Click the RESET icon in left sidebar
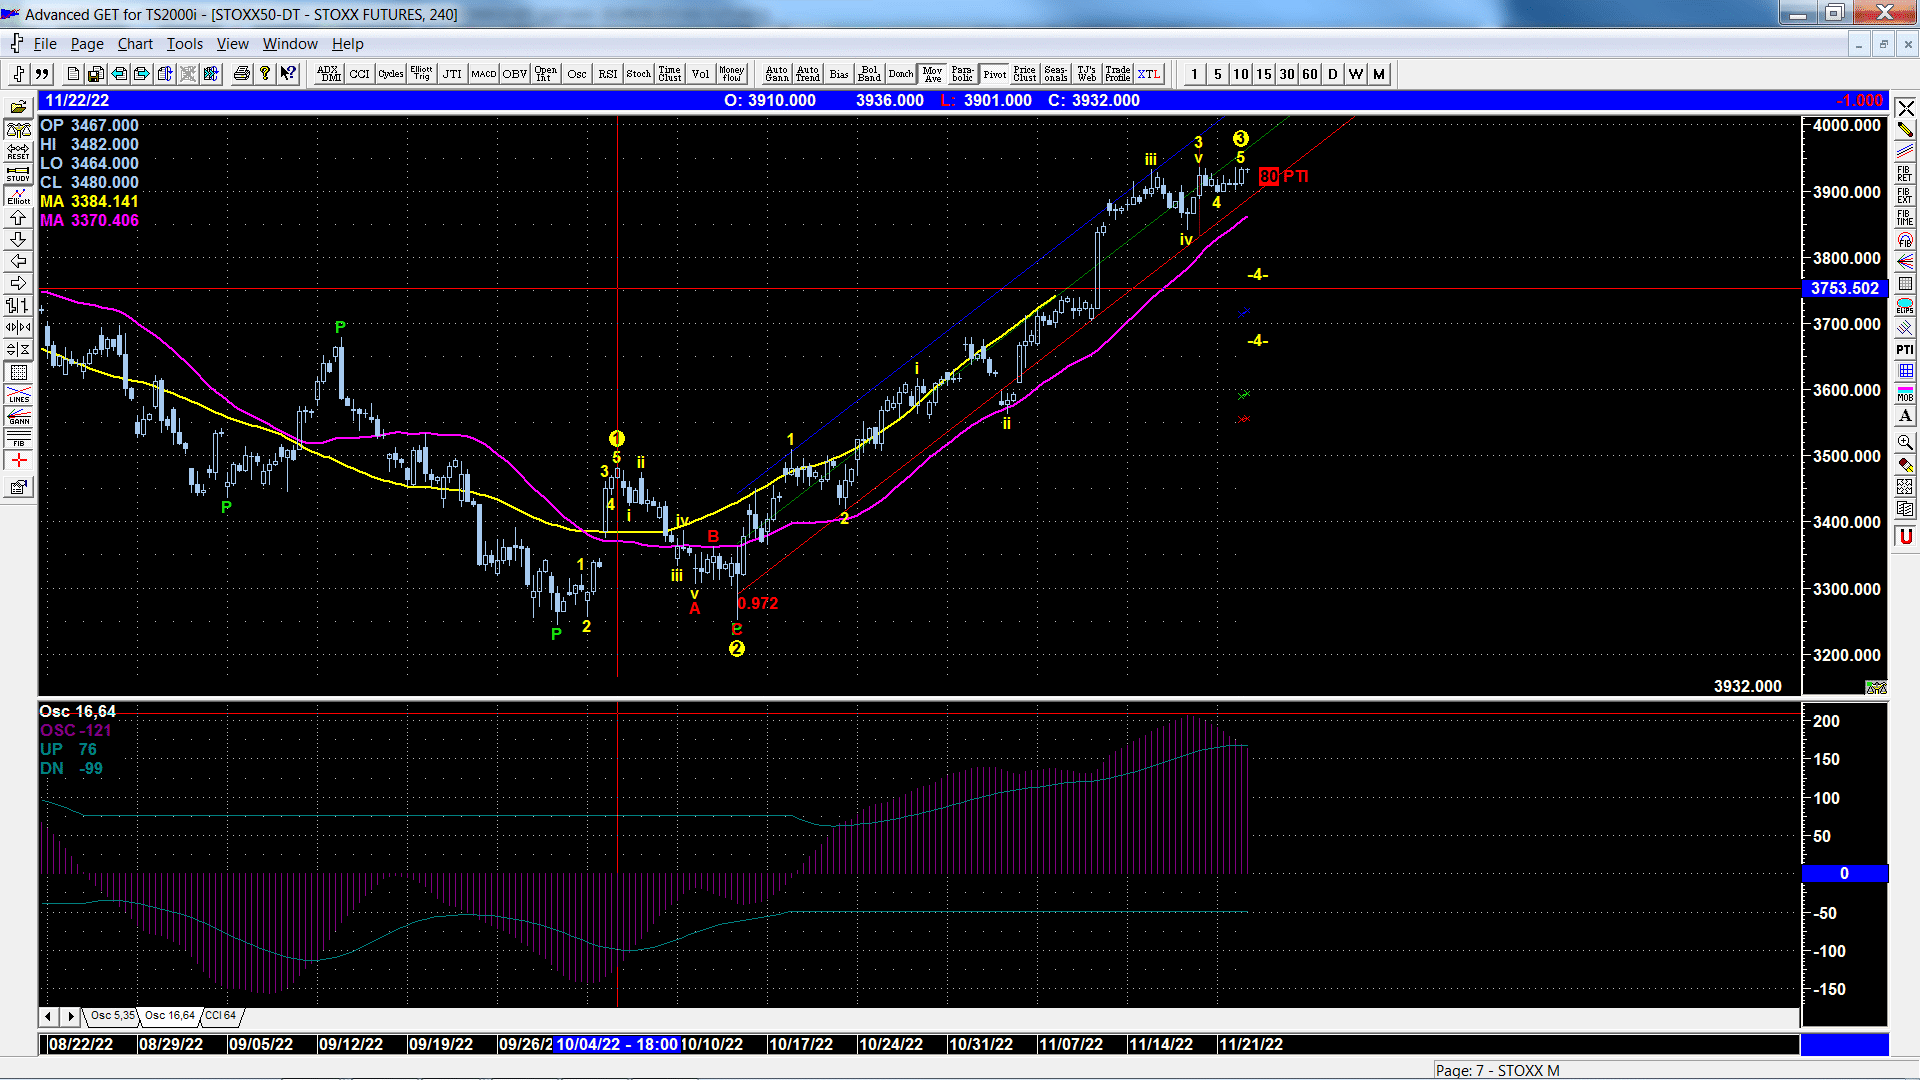Image resolution: width=1920 pixels, height=1080 pixels. point(18,152)
